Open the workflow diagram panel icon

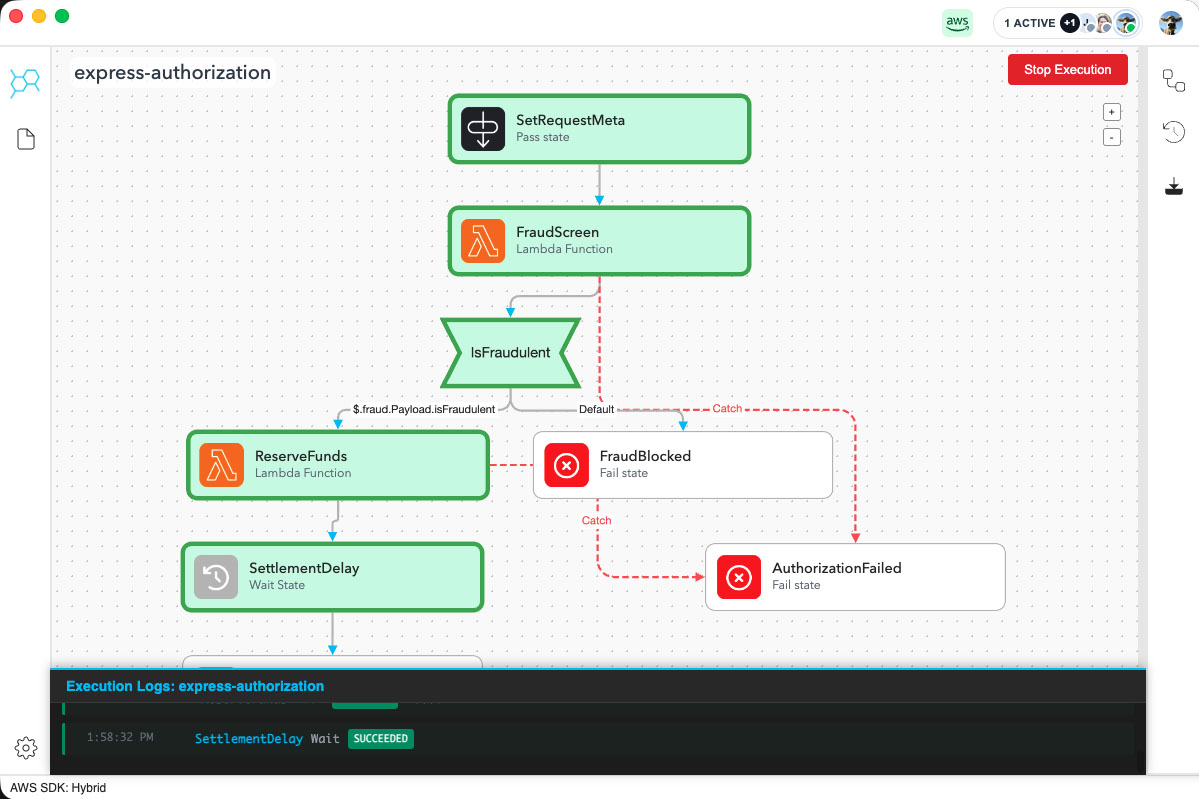[x=1174, y=80]
